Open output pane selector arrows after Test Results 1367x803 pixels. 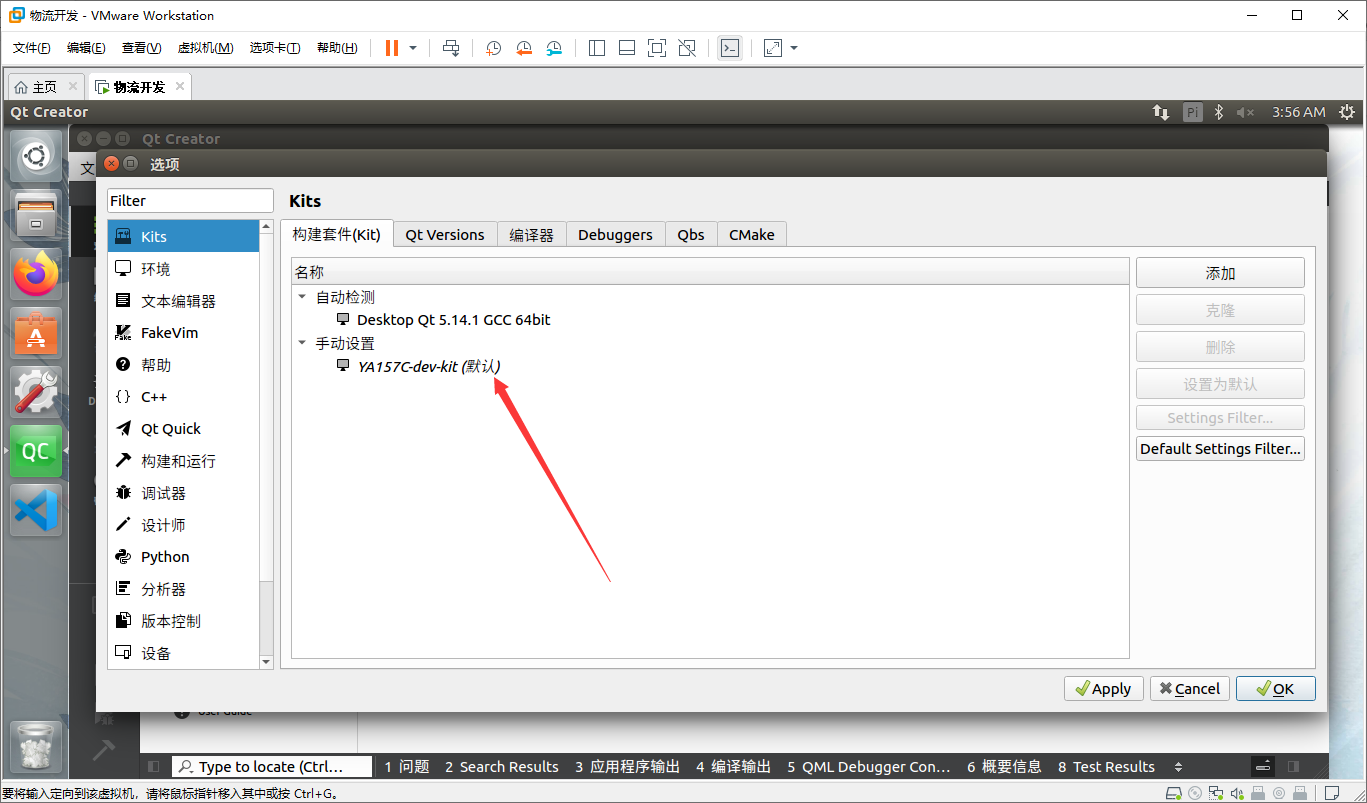[x=1178, y=767]
